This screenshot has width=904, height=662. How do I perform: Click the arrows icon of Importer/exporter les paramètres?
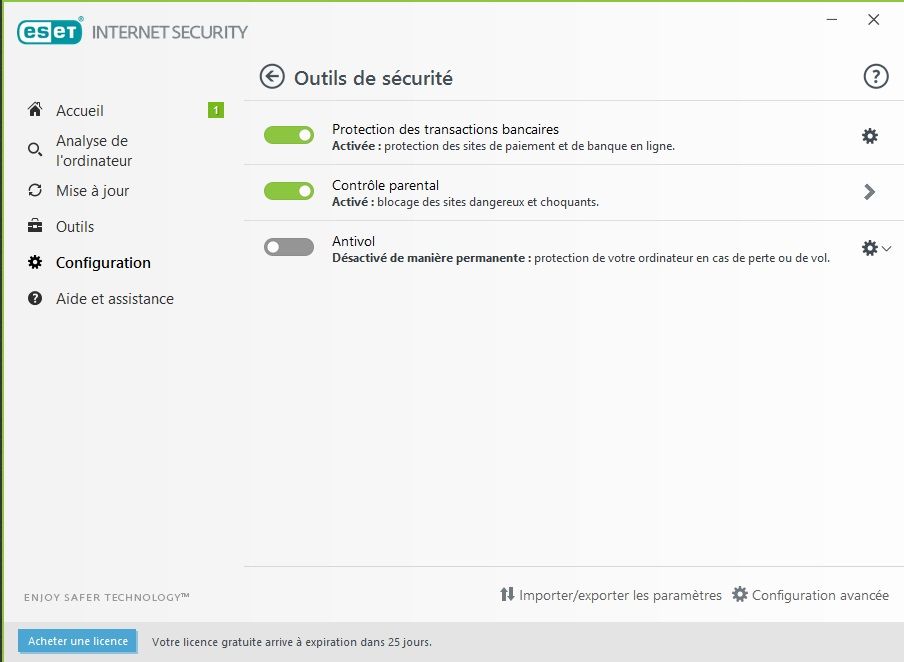(x=507, y=594)
